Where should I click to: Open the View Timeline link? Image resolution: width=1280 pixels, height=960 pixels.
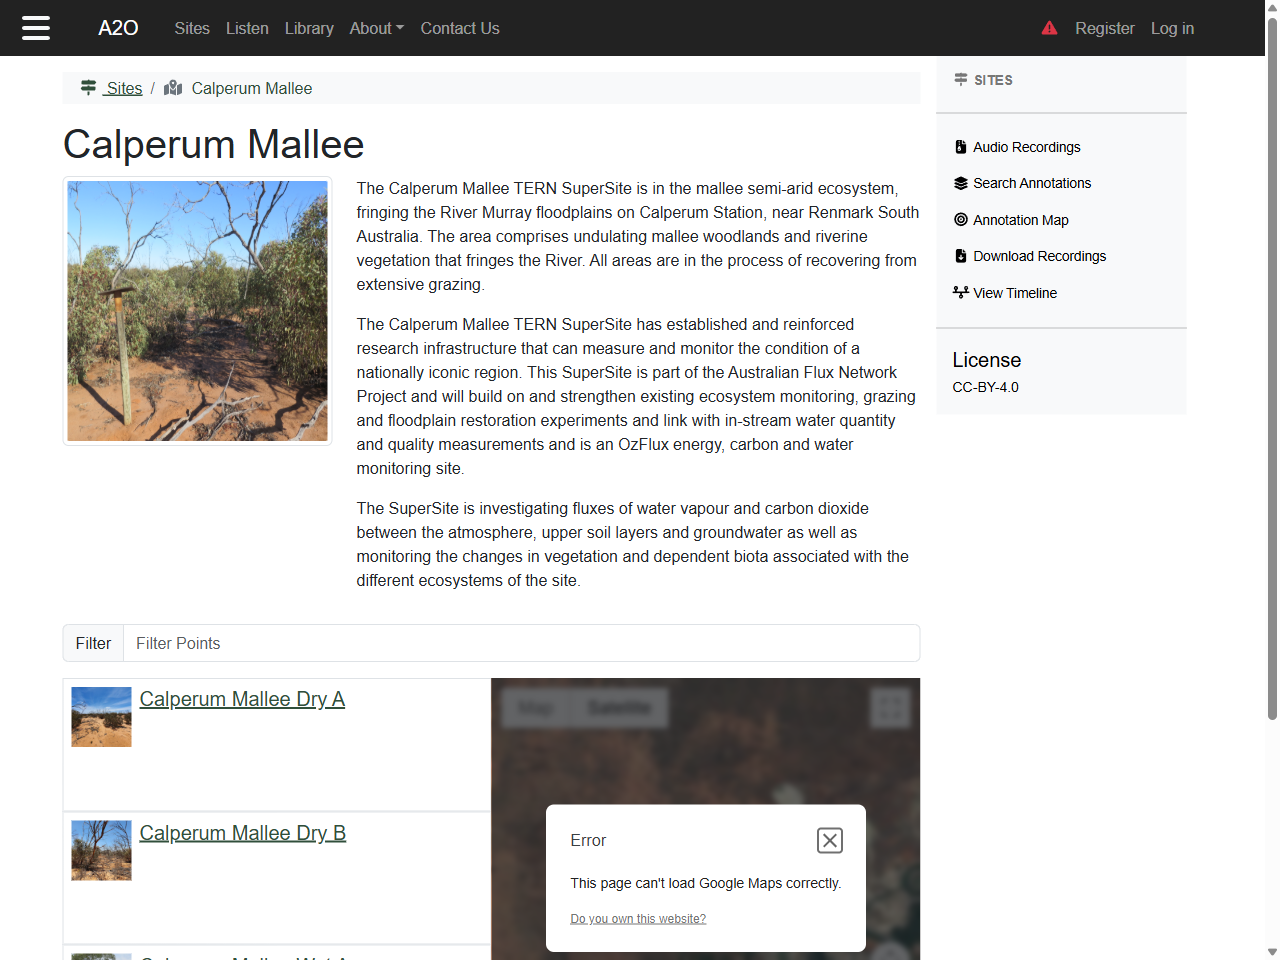[1015, 293]
